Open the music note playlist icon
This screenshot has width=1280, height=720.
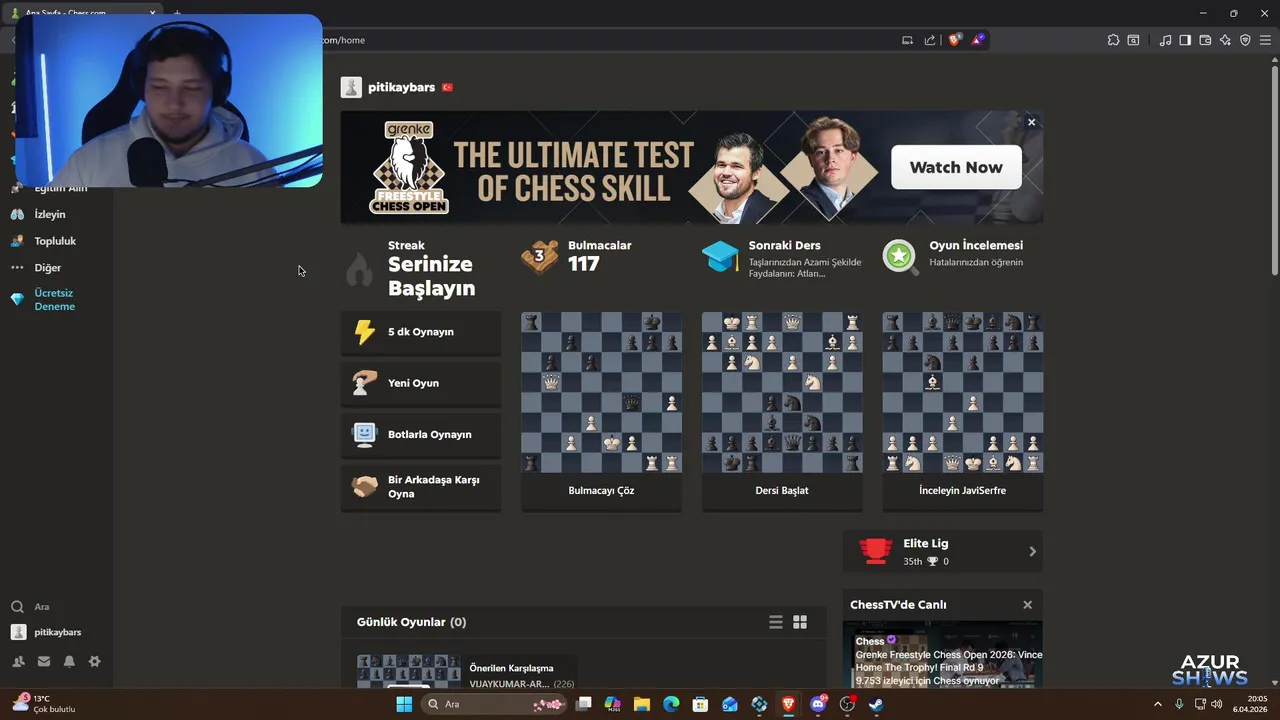click(x=1165, y=40)
